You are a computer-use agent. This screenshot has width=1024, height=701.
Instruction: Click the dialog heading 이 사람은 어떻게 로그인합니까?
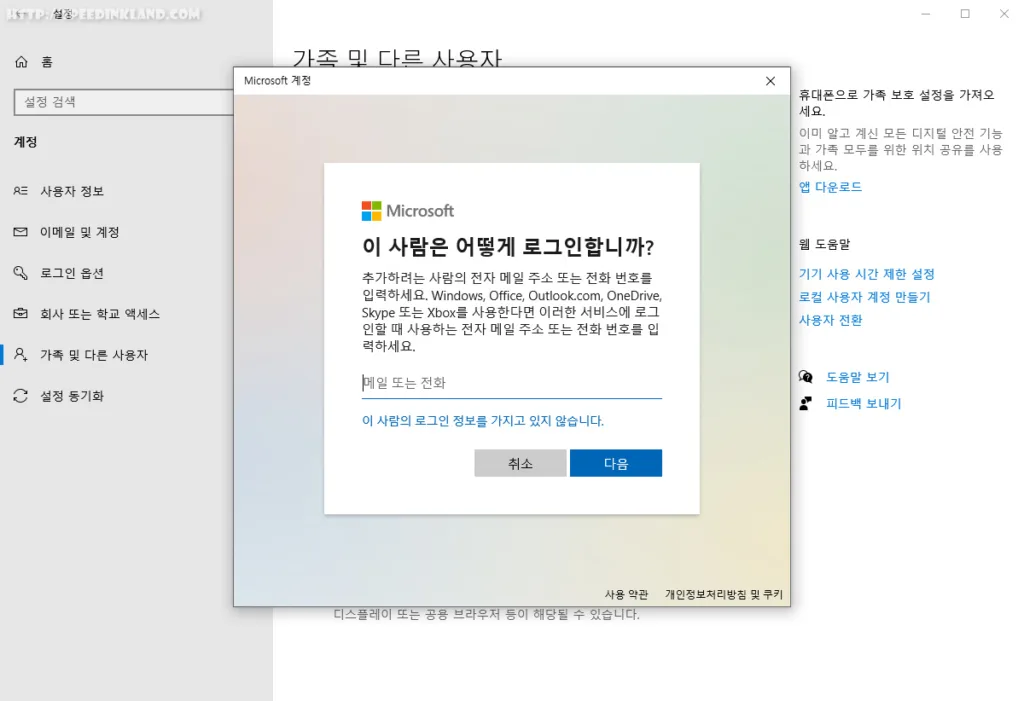(508, 246)
